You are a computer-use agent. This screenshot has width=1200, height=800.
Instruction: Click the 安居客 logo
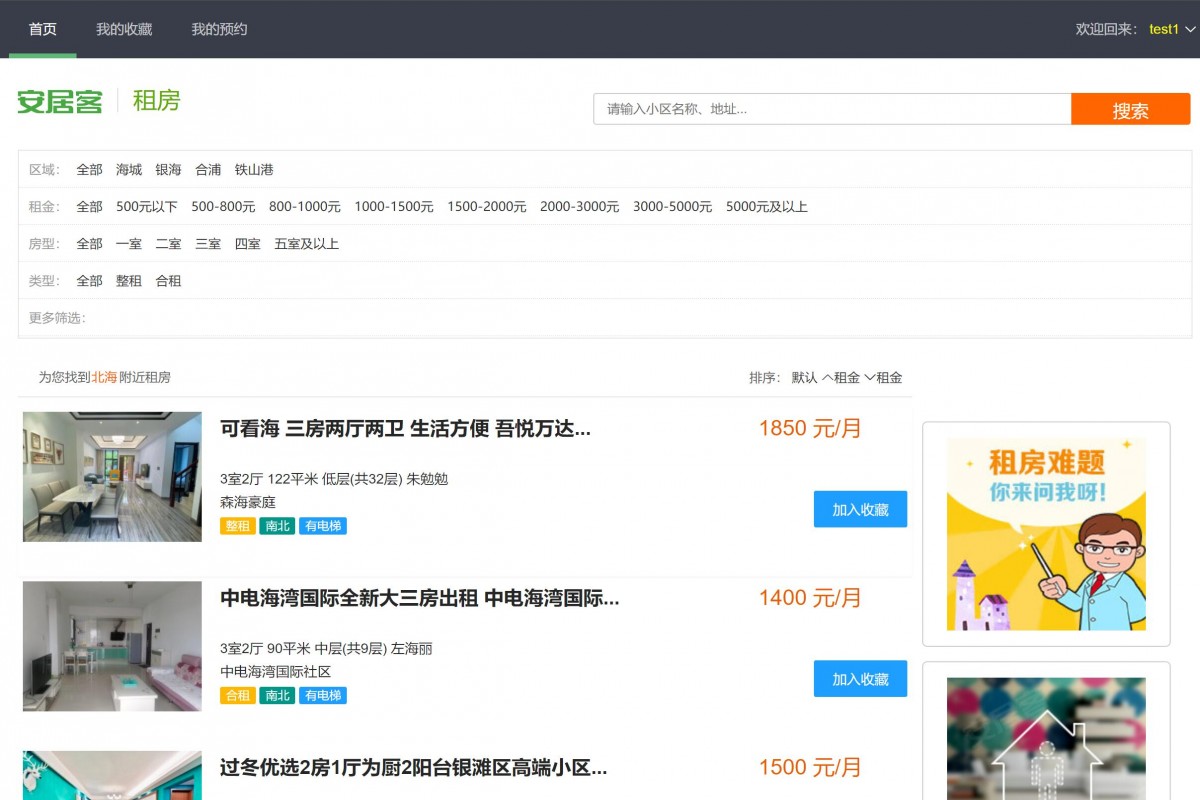tap(59, 101)
